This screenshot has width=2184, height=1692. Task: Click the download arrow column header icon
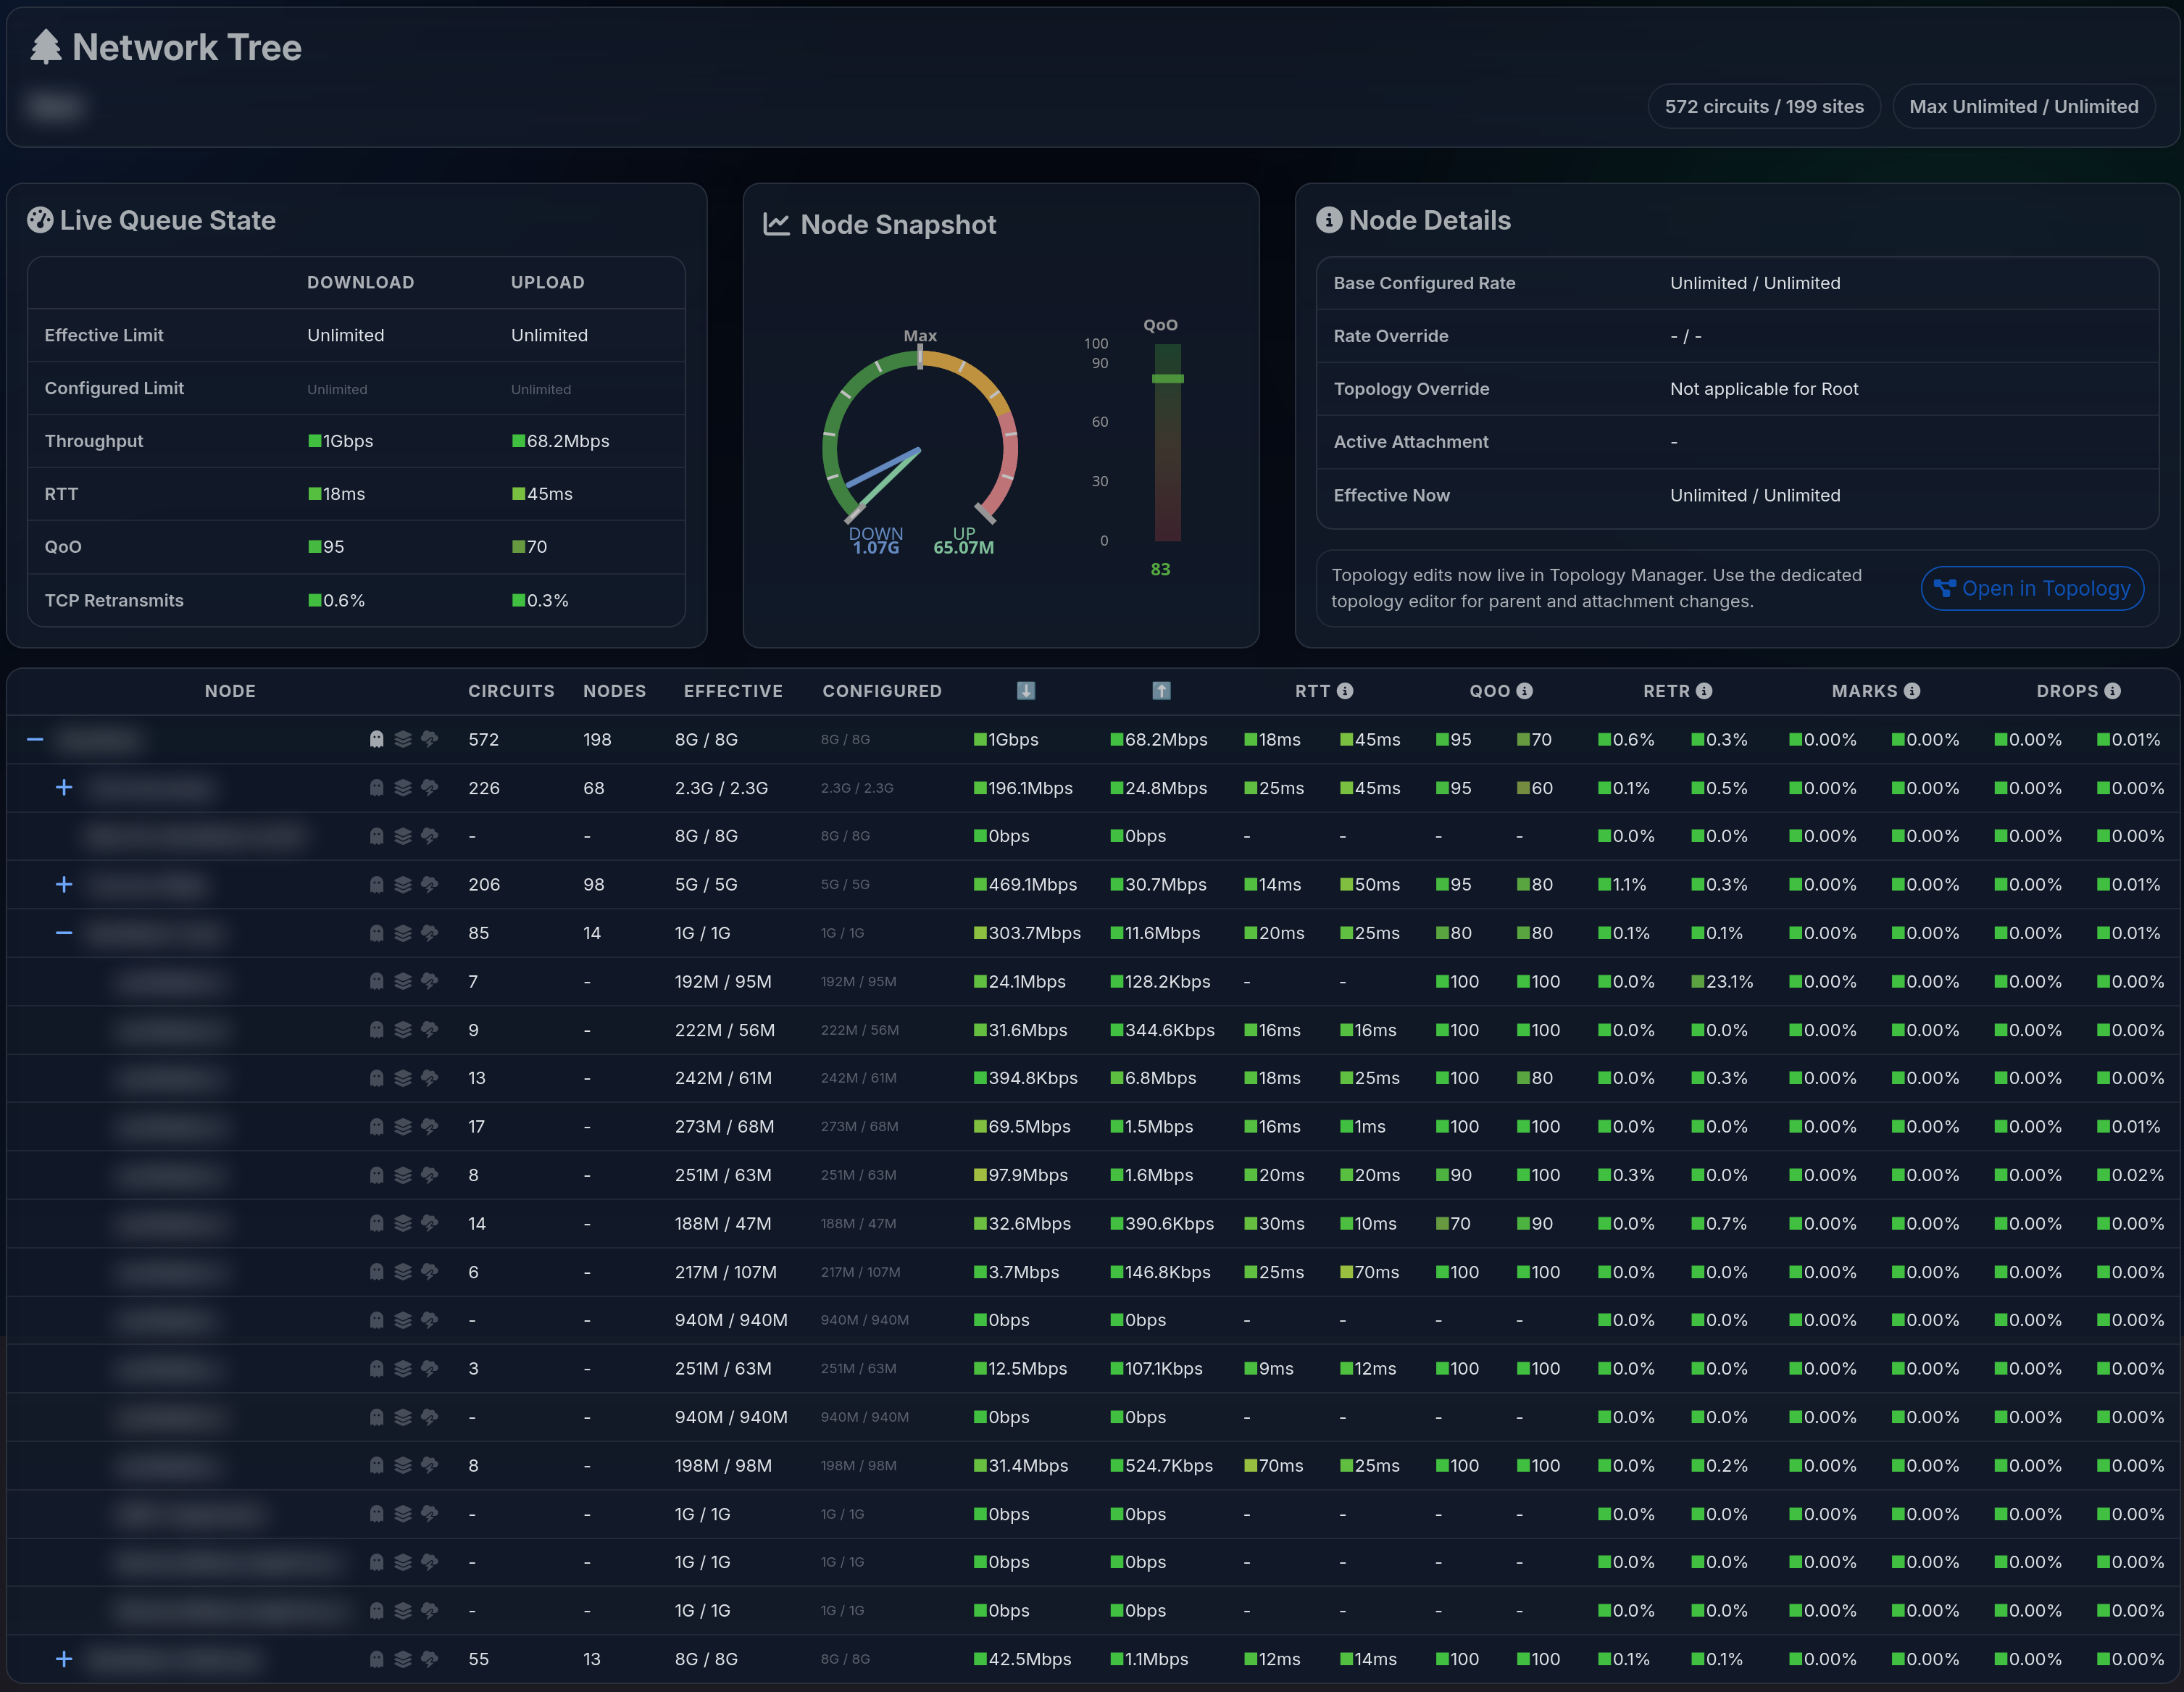click(1026, 691)
